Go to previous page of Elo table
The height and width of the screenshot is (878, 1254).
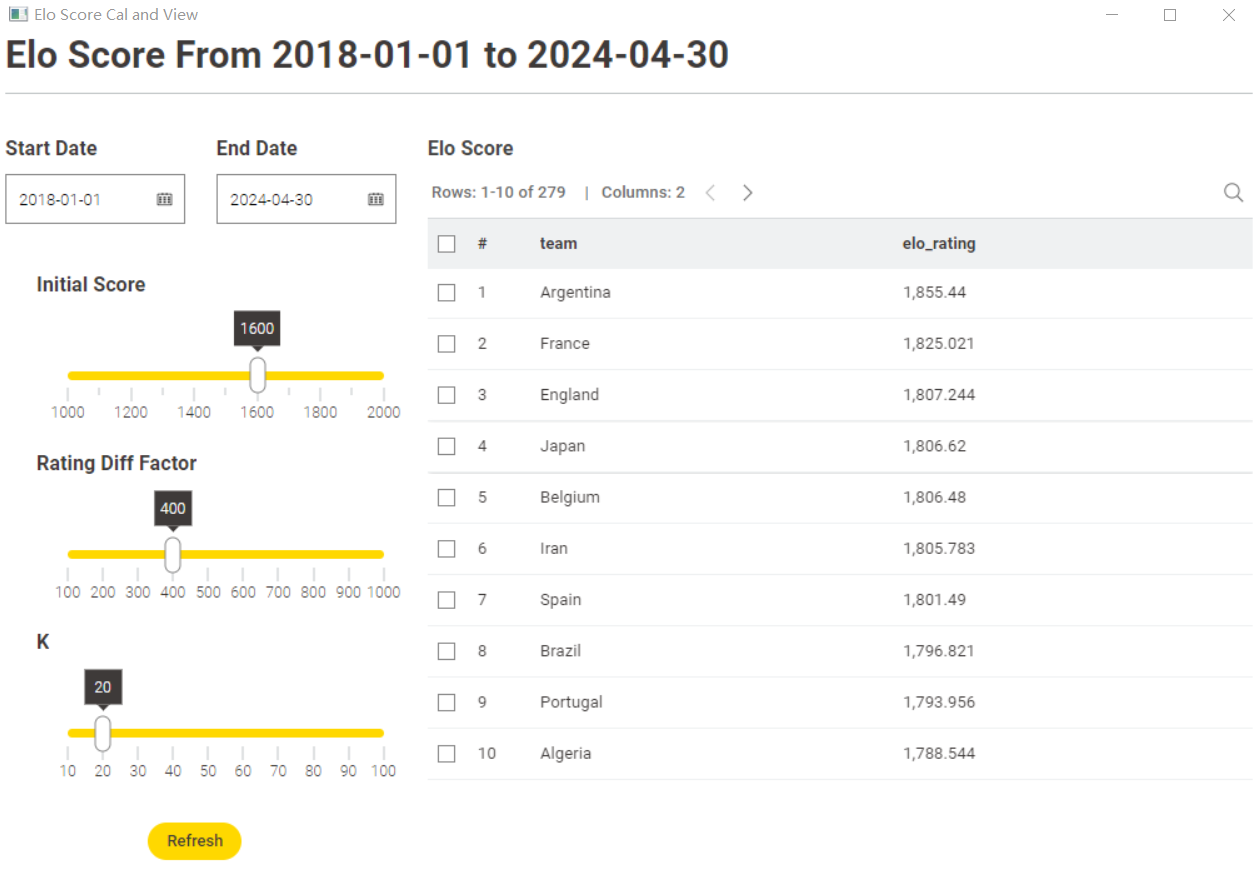710,192
